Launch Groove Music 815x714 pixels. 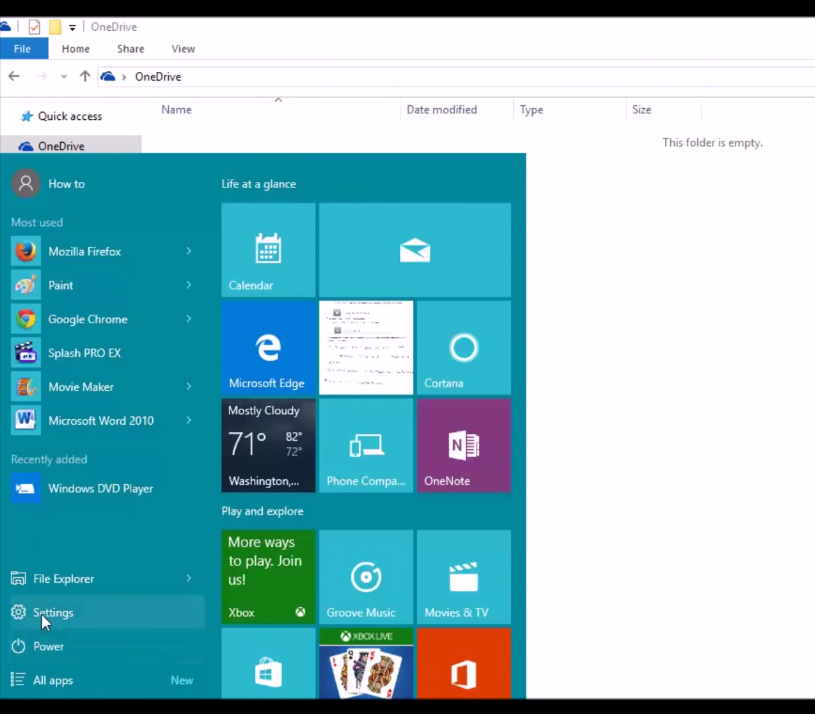pyautogui.click(x=365, y=577)
